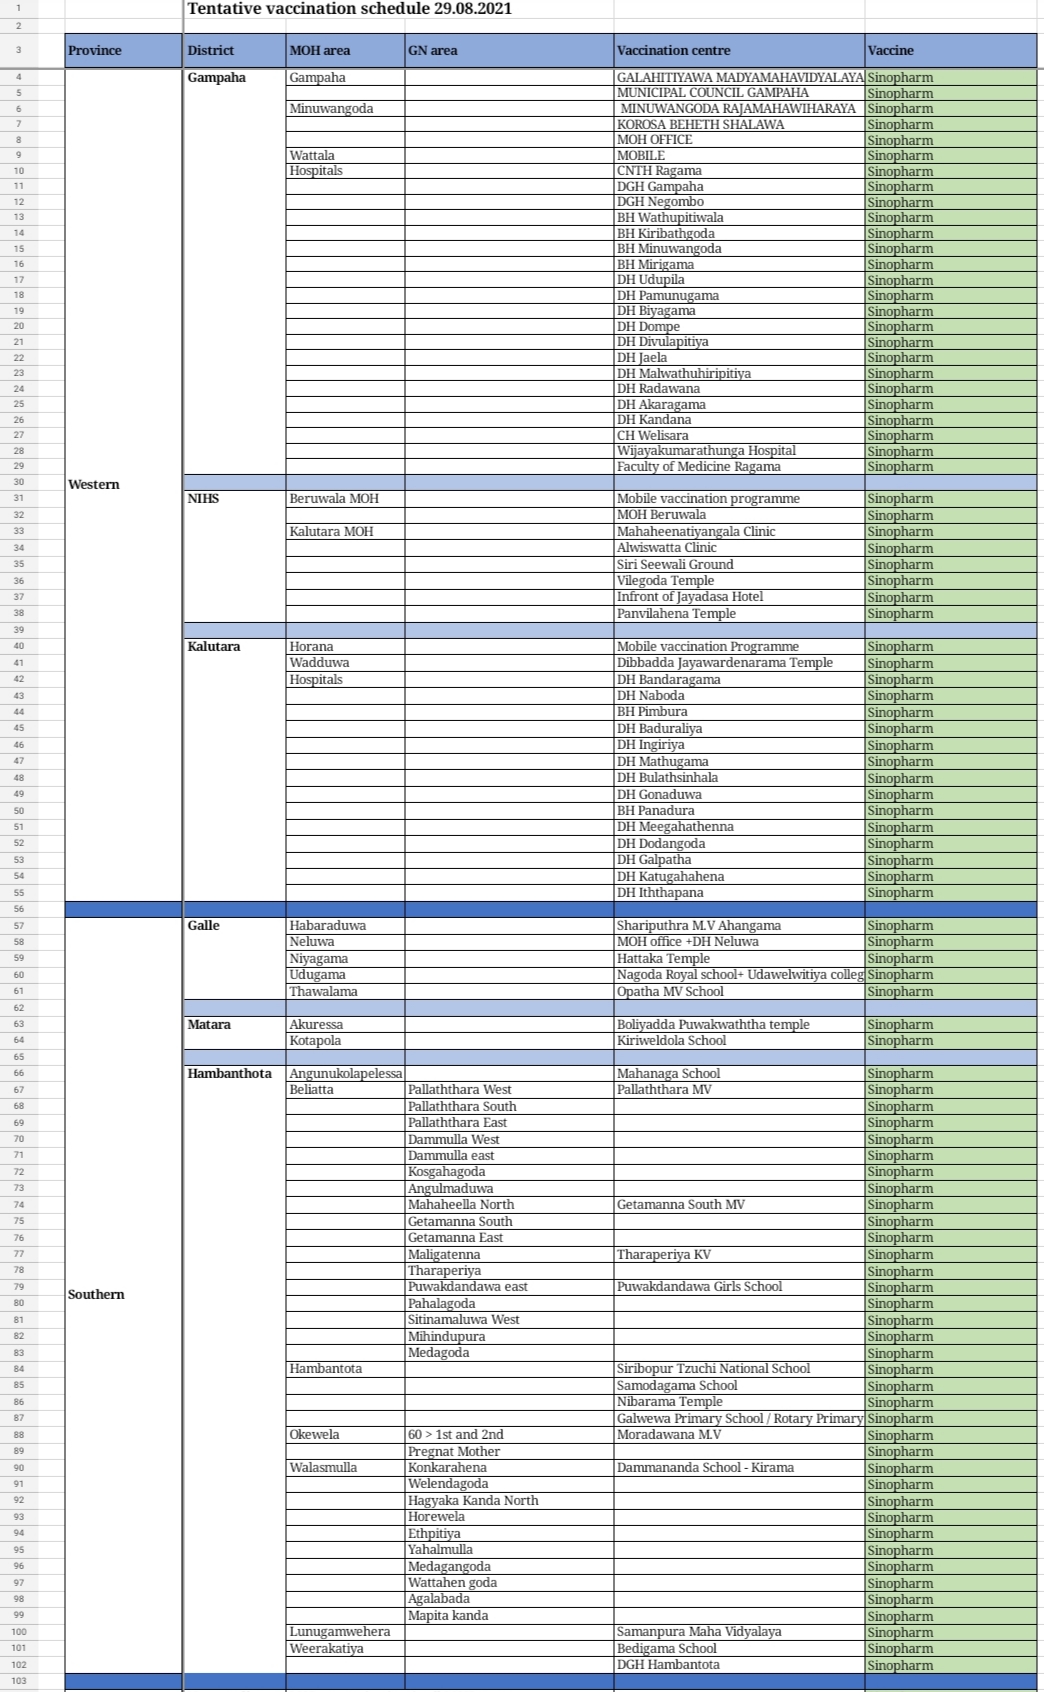1044x1692 pixels.
Task: Click the 'Thawalama' cell
Action: [345, 992]
